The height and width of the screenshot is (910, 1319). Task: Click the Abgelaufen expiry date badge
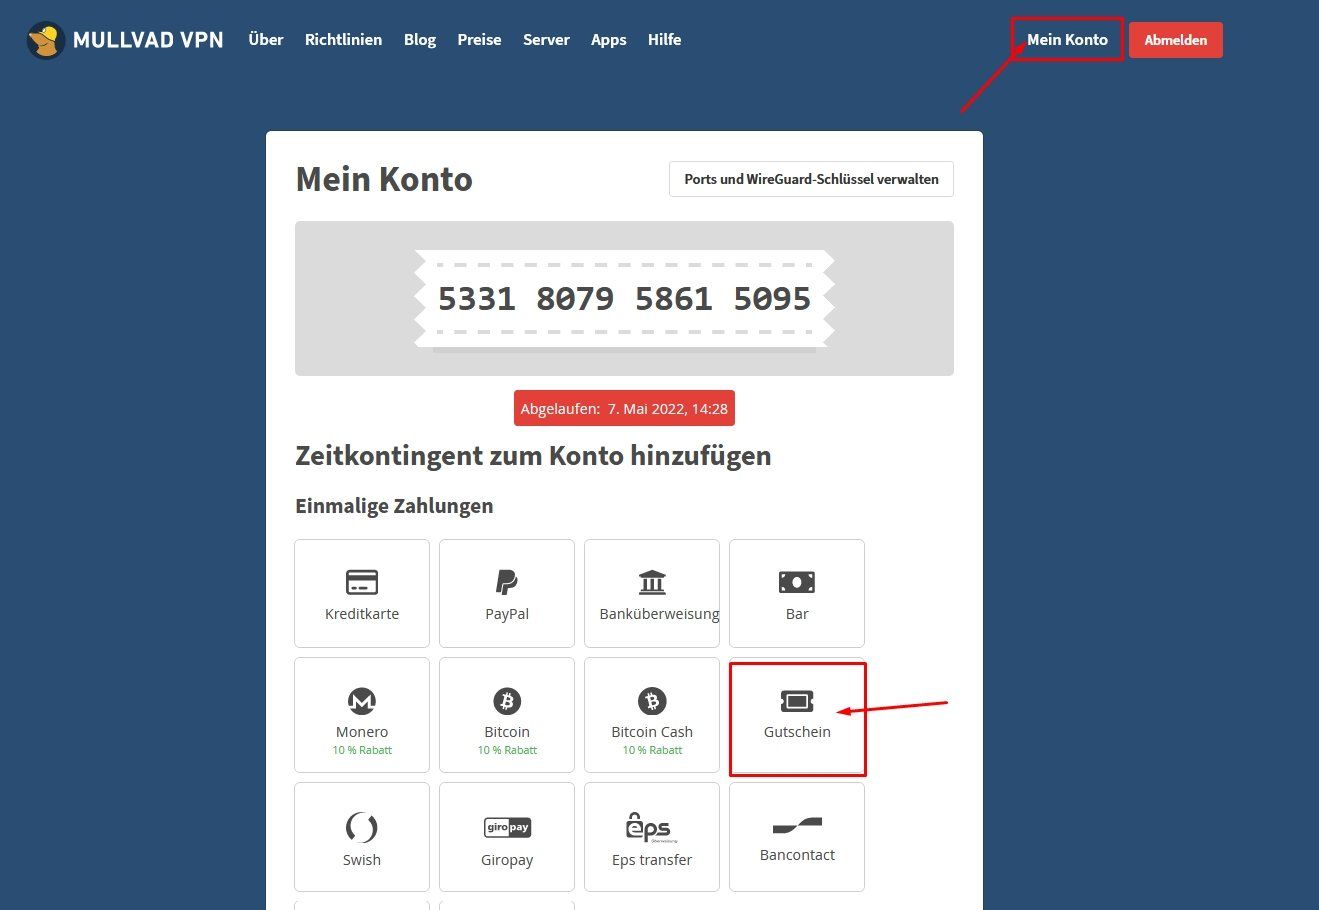624,408
